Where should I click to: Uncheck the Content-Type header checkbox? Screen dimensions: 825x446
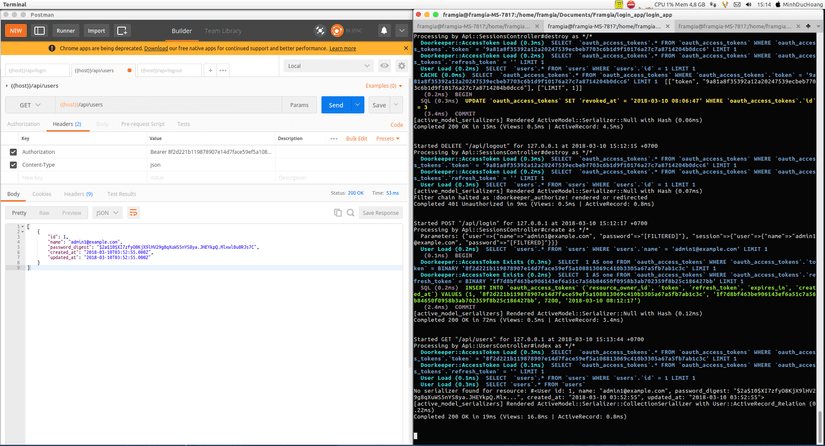point(13,165)
